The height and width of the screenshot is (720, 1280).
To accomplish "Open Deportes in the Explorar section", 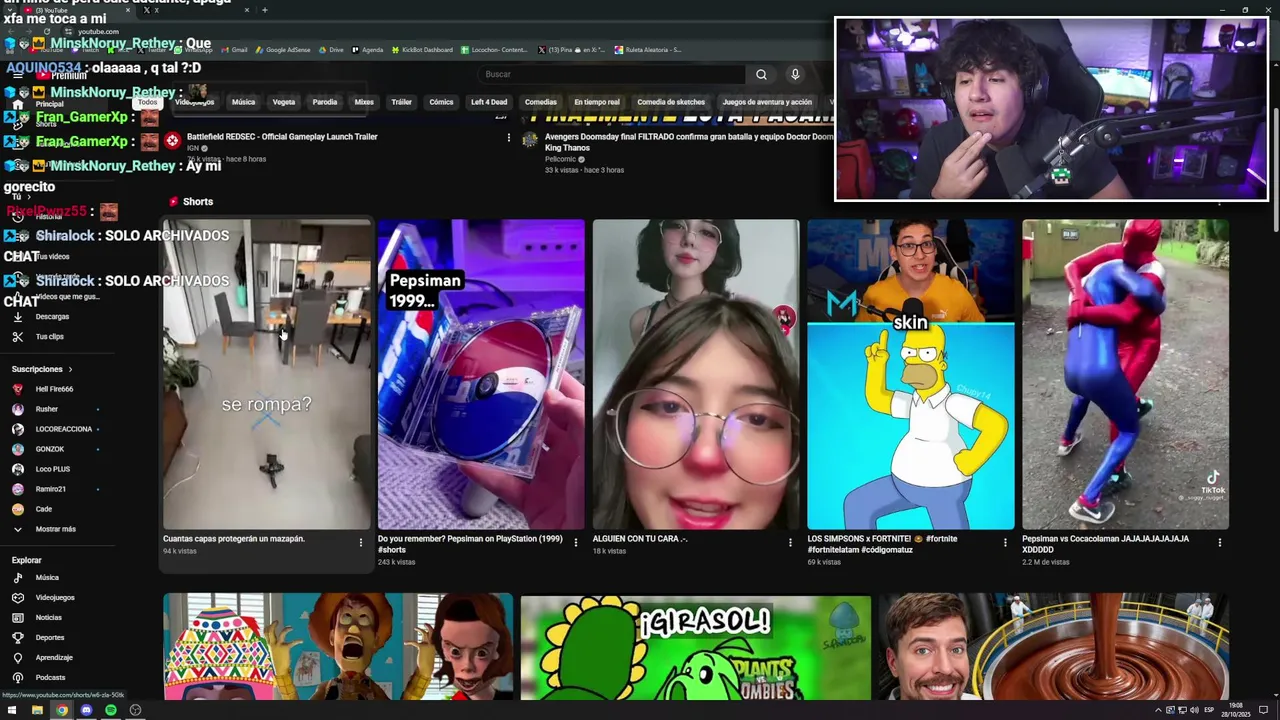I will point(38,638).
